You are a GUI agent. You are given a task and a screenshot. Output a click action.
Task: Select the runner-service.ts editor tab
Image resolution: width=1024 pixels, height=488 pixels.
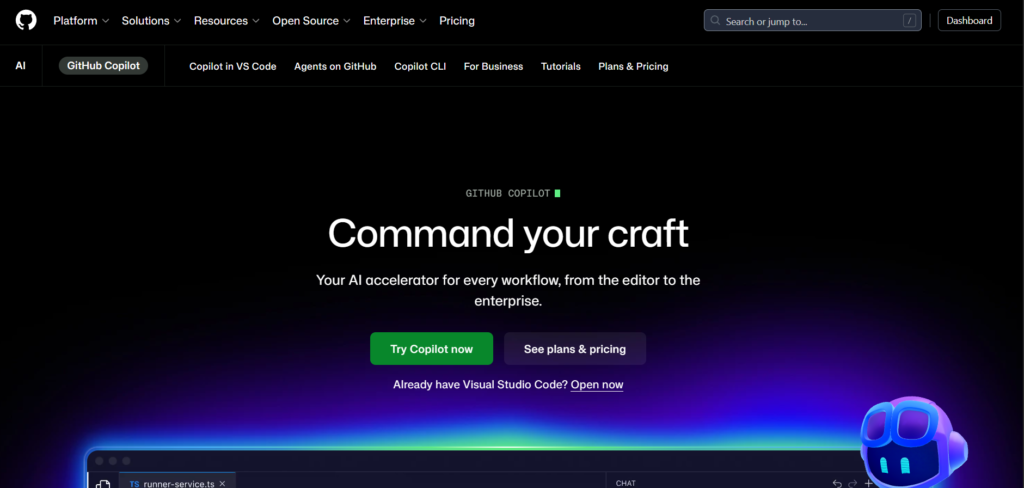click(177, 481)
